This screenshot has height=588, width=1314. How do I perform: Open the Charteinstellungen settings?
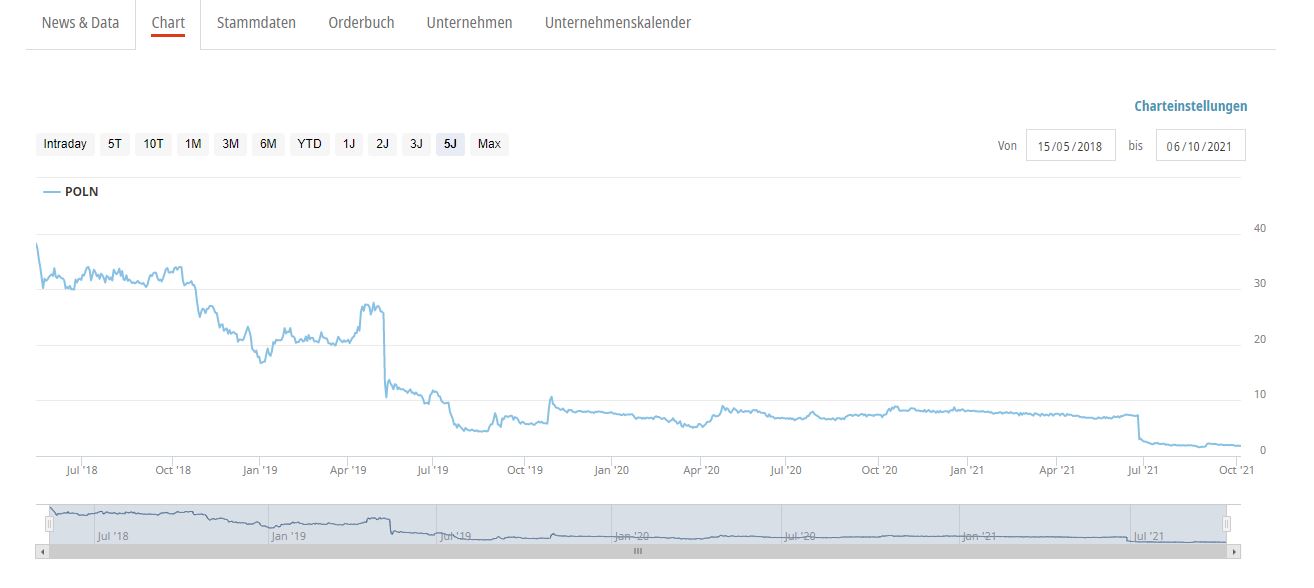[1190, 105]
